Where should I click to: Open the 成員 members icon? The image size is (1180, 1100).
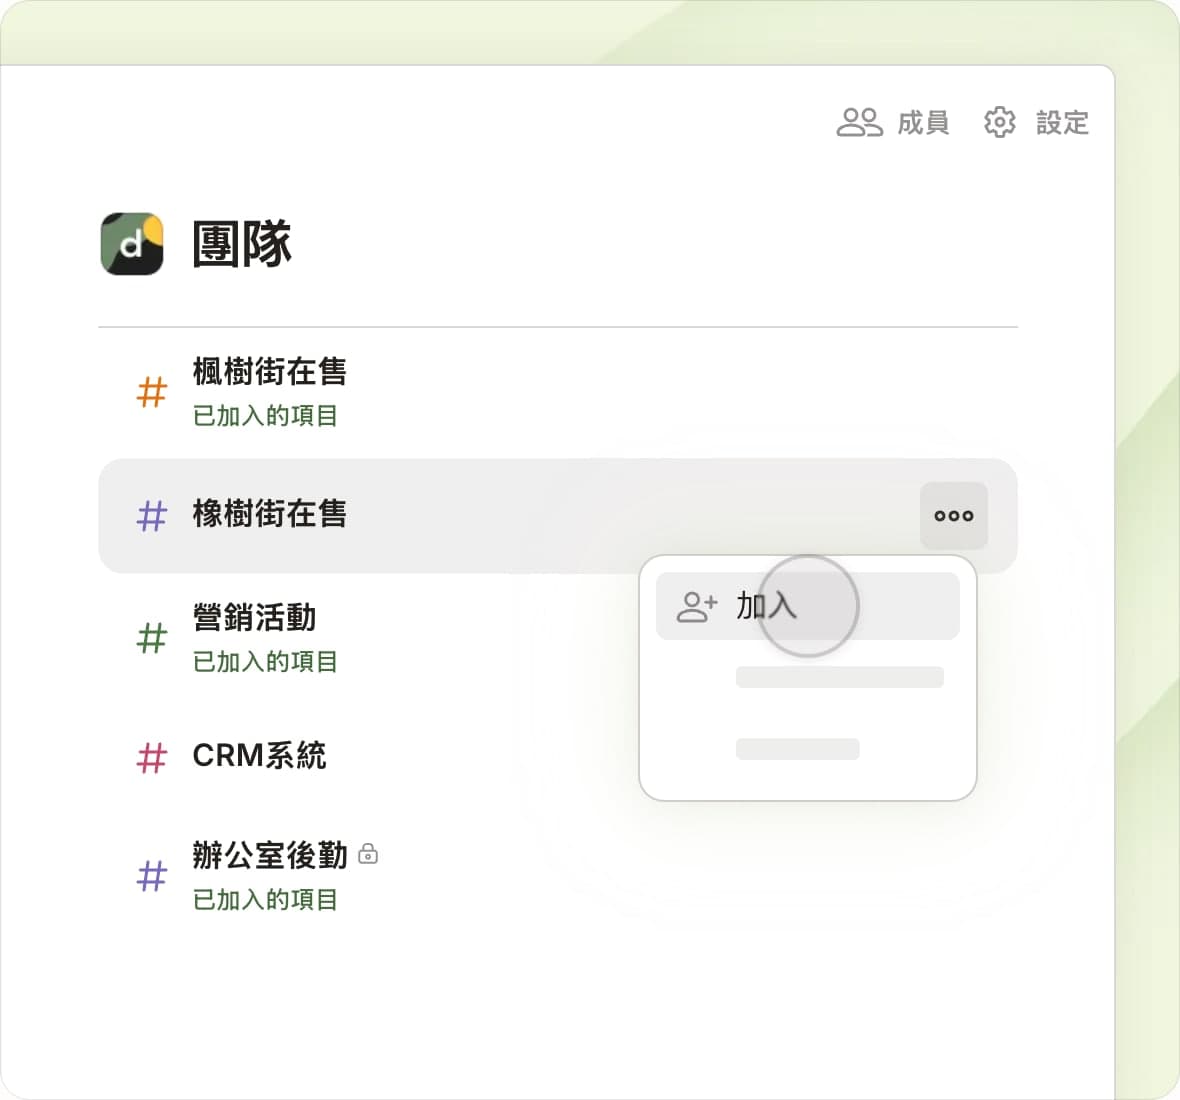pyautogui.click(x=859, y=123)
